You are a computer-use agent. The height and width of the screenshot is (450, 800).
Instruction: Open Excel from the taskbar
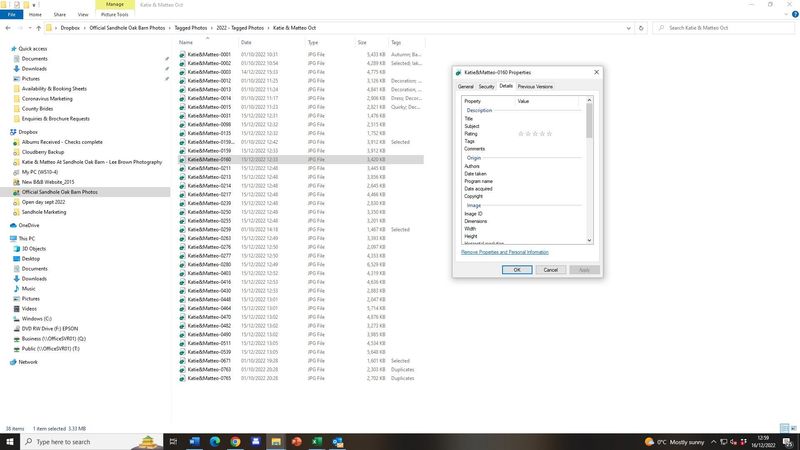(x=317, y=441)
